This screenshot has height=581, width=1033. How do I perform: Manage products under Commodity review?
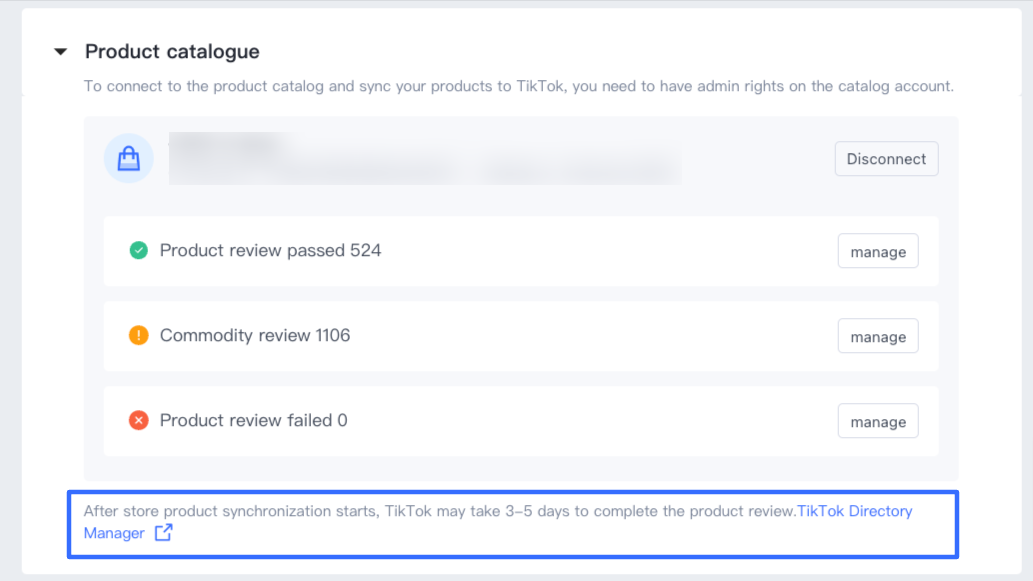[877, 337]
